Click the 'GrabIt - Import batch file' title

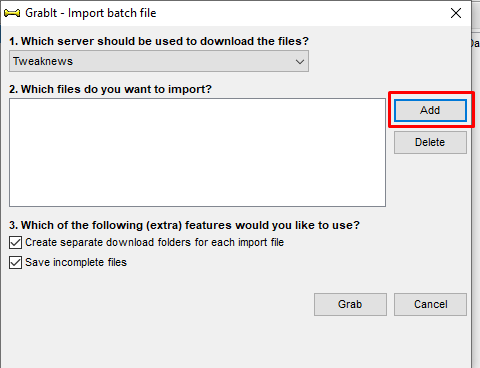pos(91,13)
